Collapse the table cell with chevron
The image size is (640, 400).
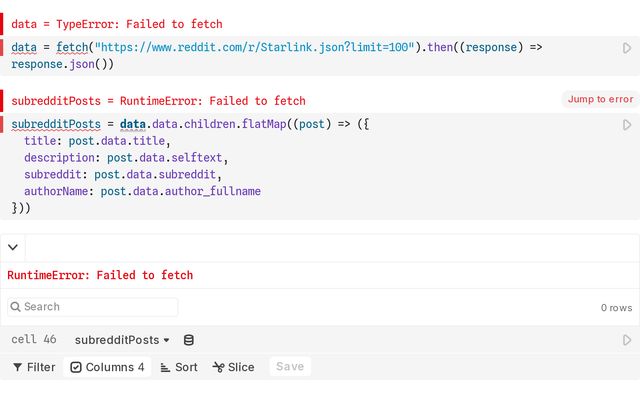tap(13, 247)
